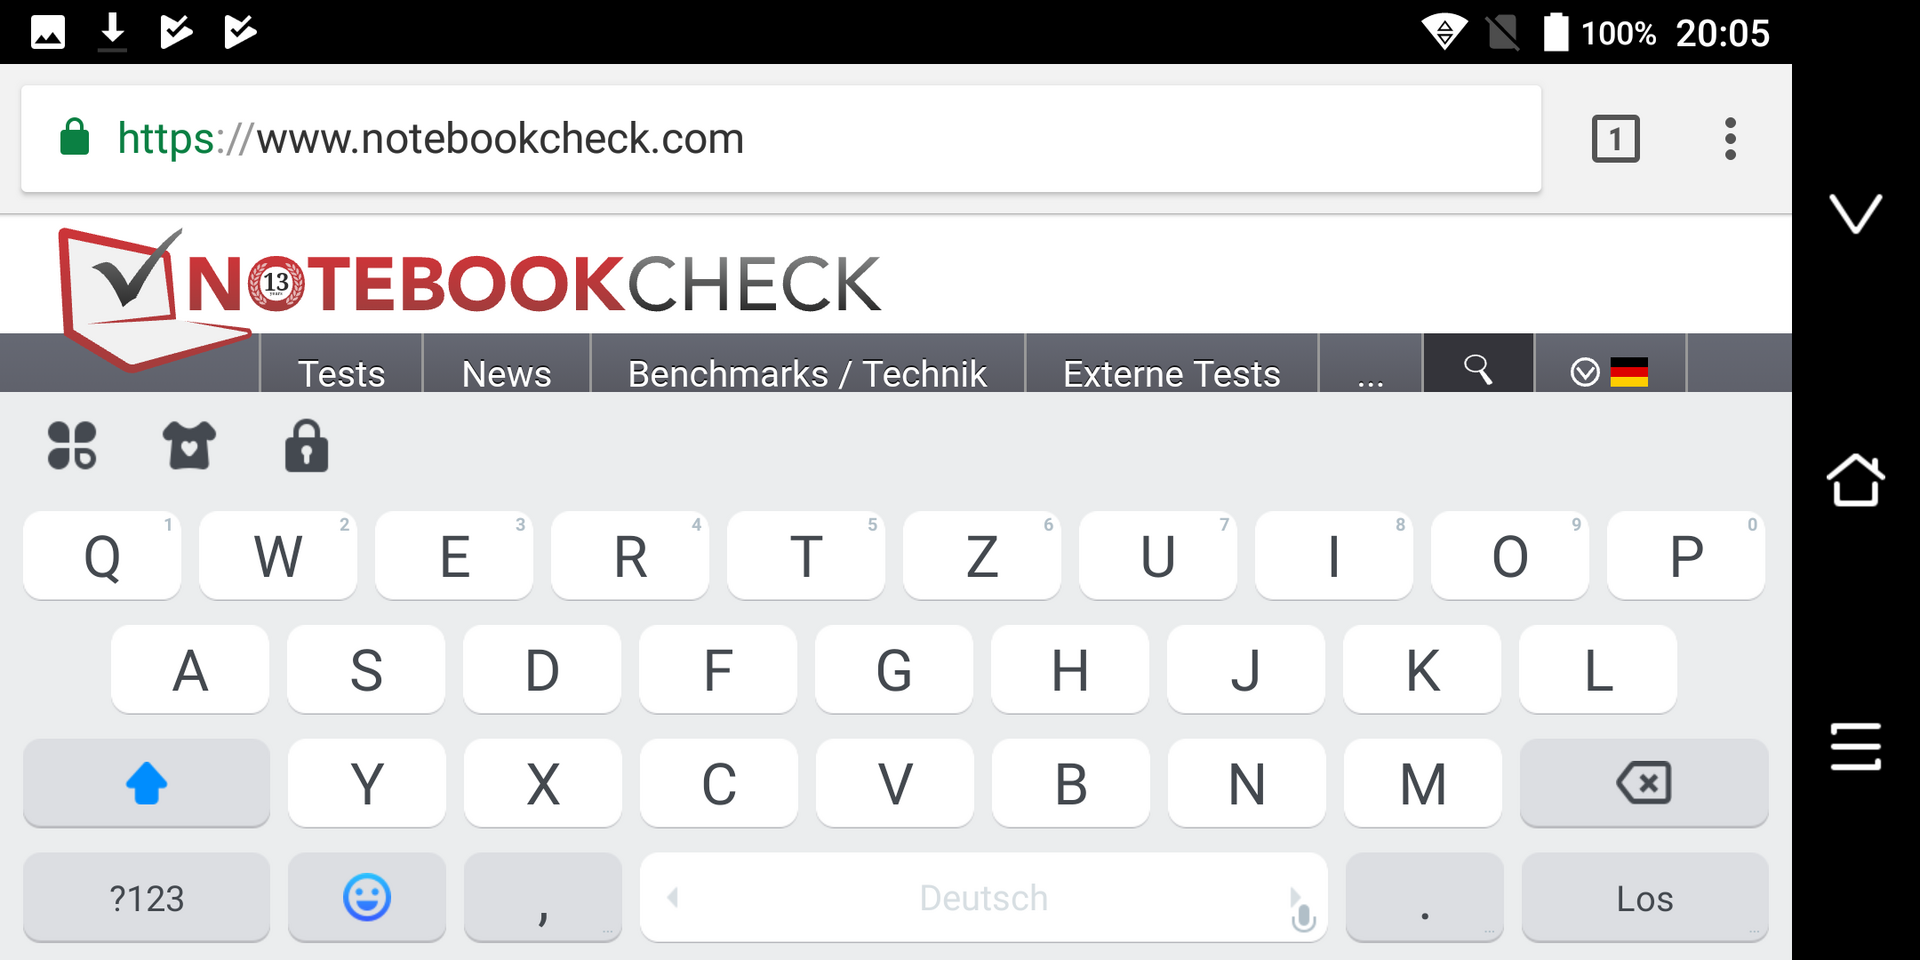The width and height of the screenshot is (1920, 960).
Task: Tap the keyboard padlock icon
Action: 306,445
